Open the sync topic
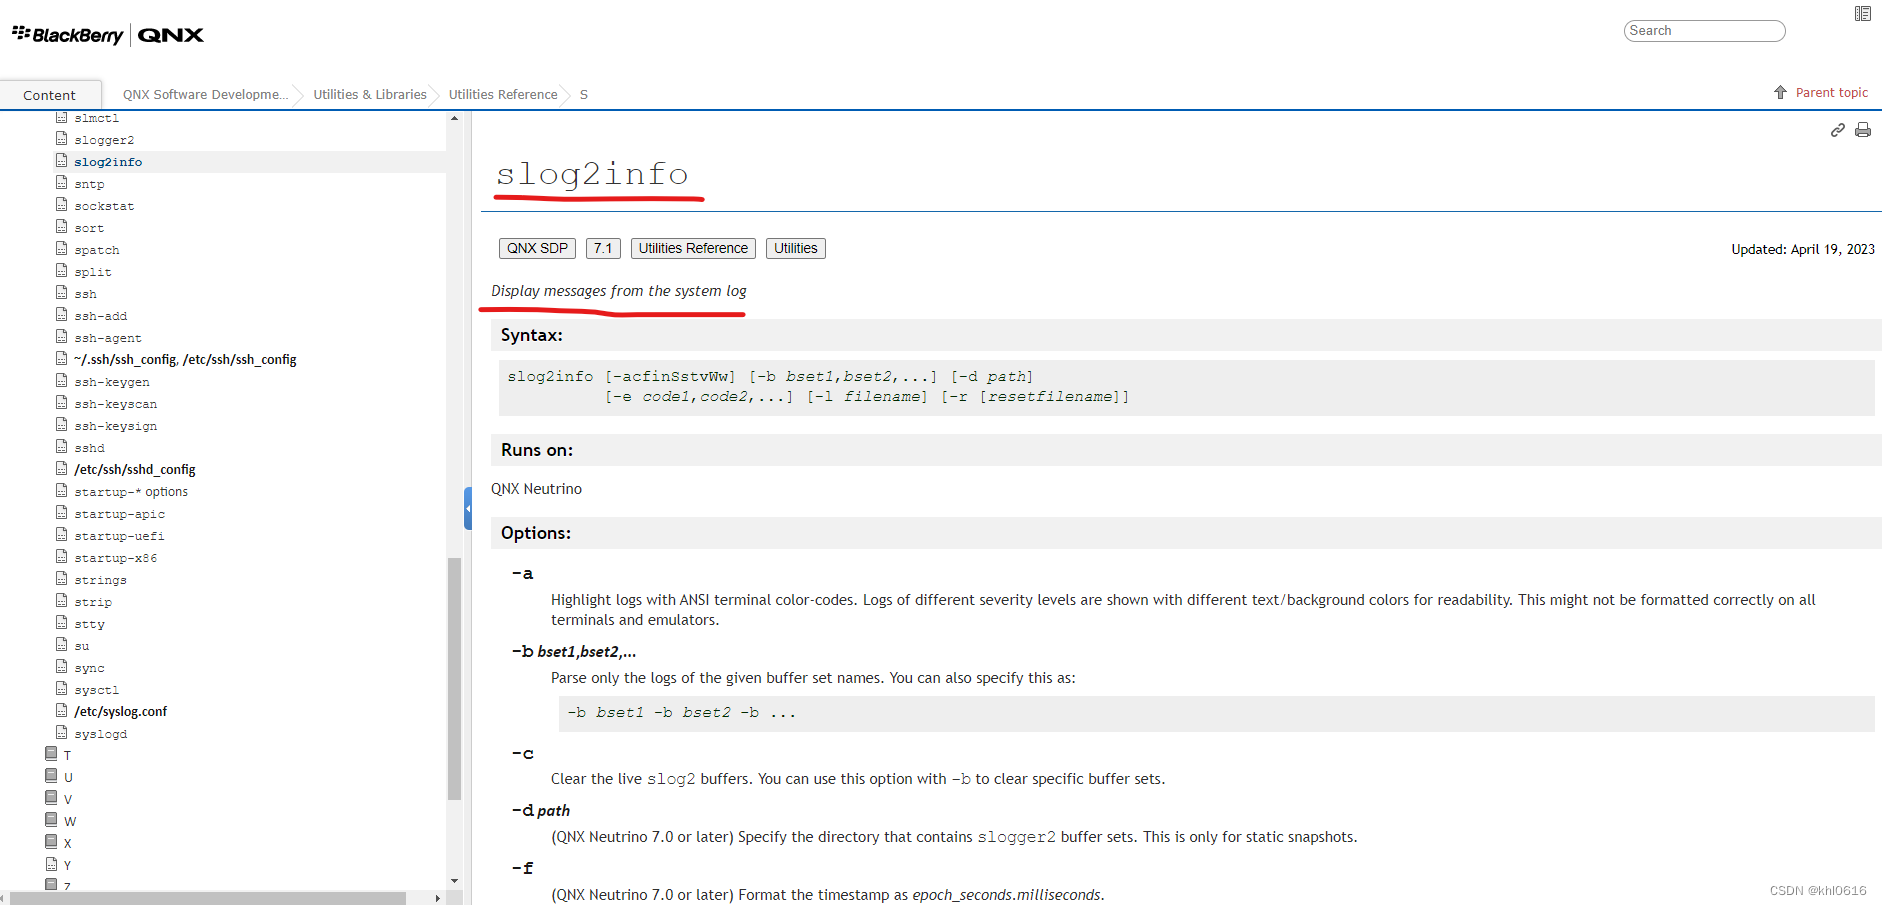The width and height of the screenshot is (1882, 905). [x=89, y=668]
